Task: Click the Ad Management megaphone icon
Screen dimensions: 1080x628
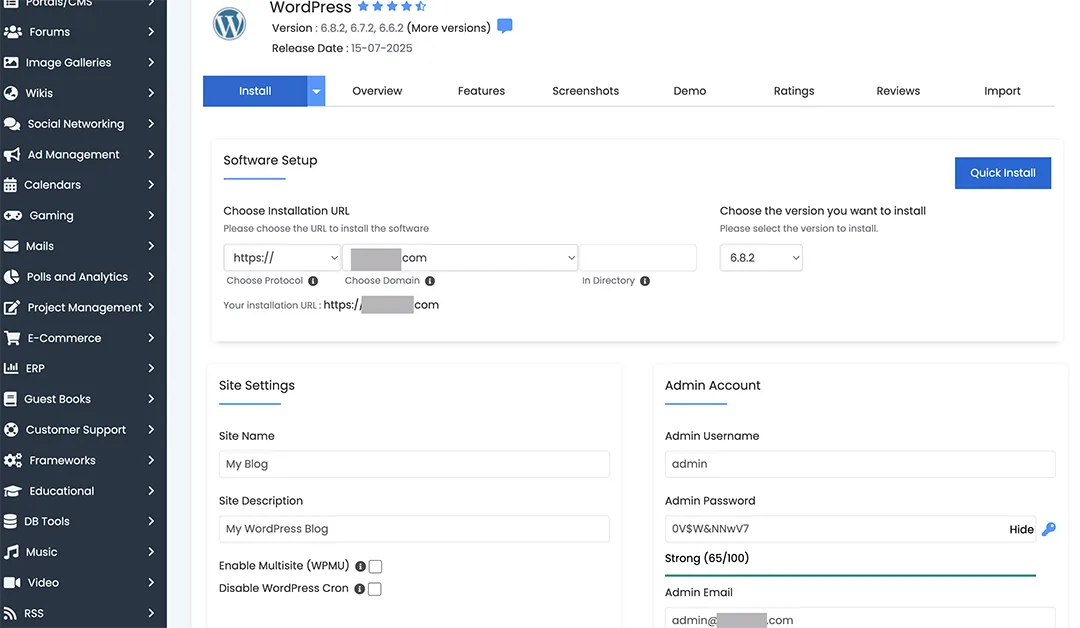Action: (x=12, y=154)
